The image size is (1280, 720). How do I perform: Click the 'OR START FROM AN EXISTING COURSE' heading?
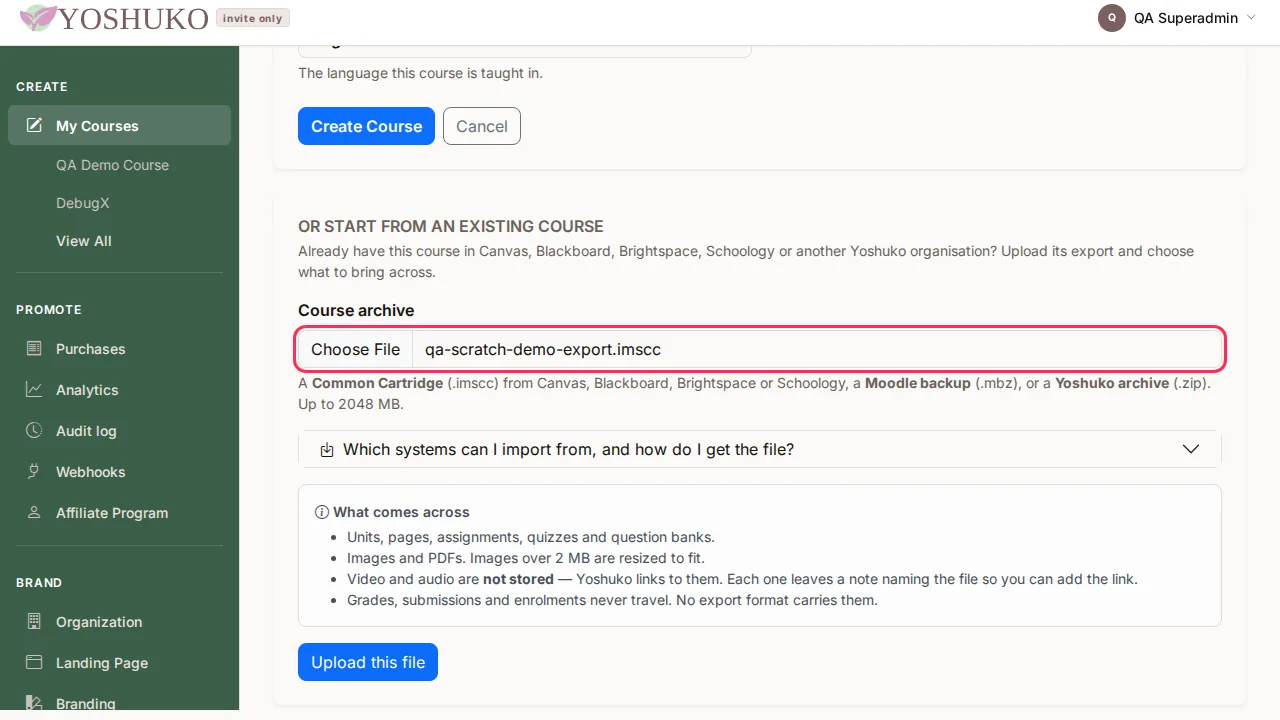451,226
